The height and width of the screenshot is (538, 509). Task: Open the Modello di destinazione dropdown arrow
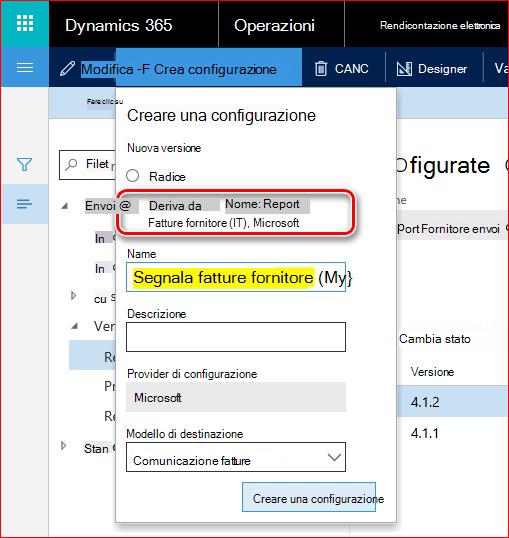[x=334, y=457]
